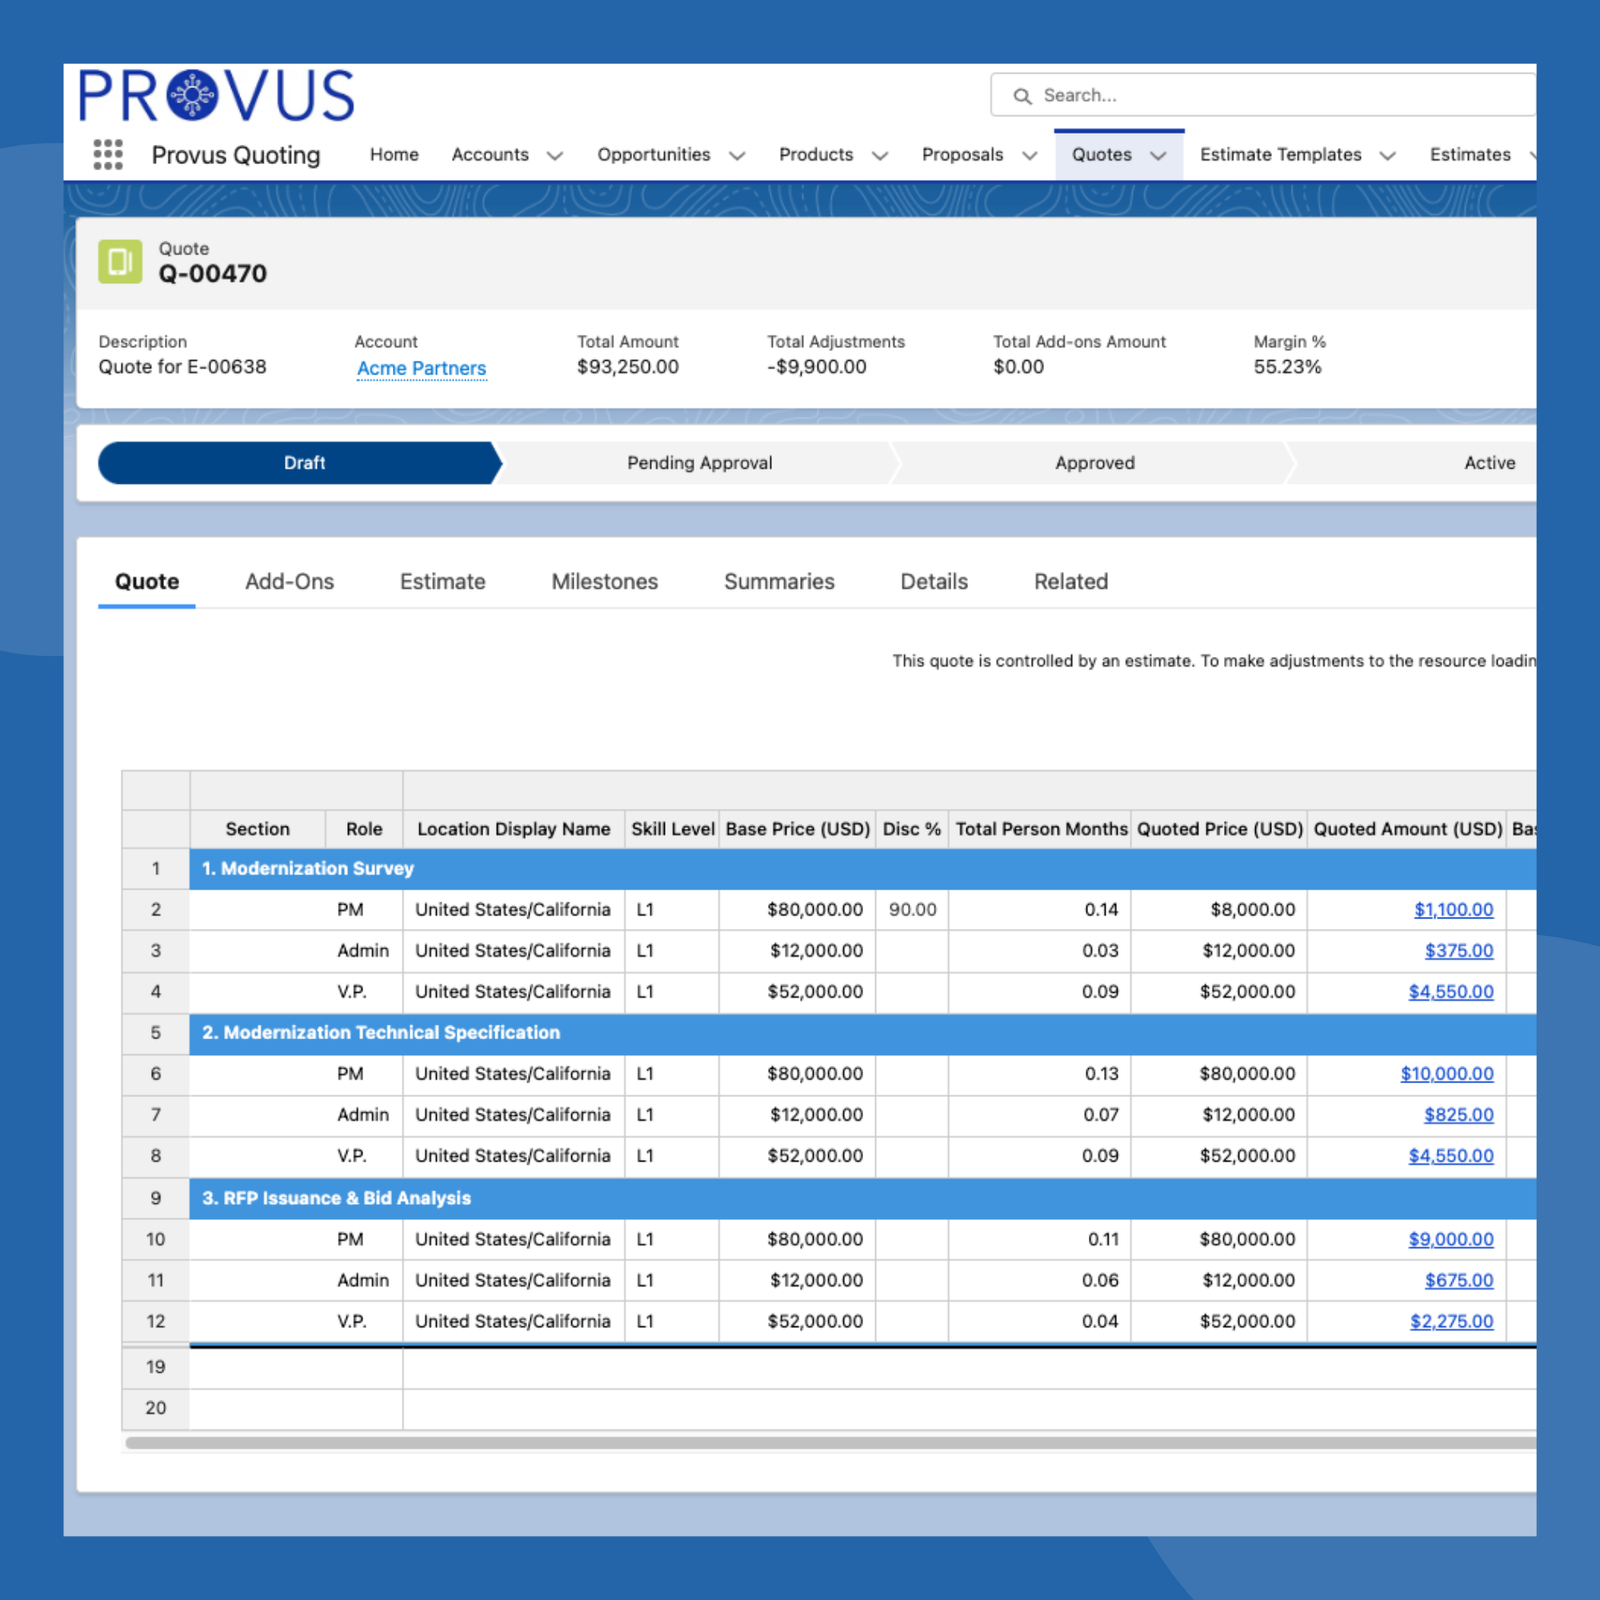Click the horizontal scrollbar under the grid
1600x1600 pixels.
[x=830, y=1443]
